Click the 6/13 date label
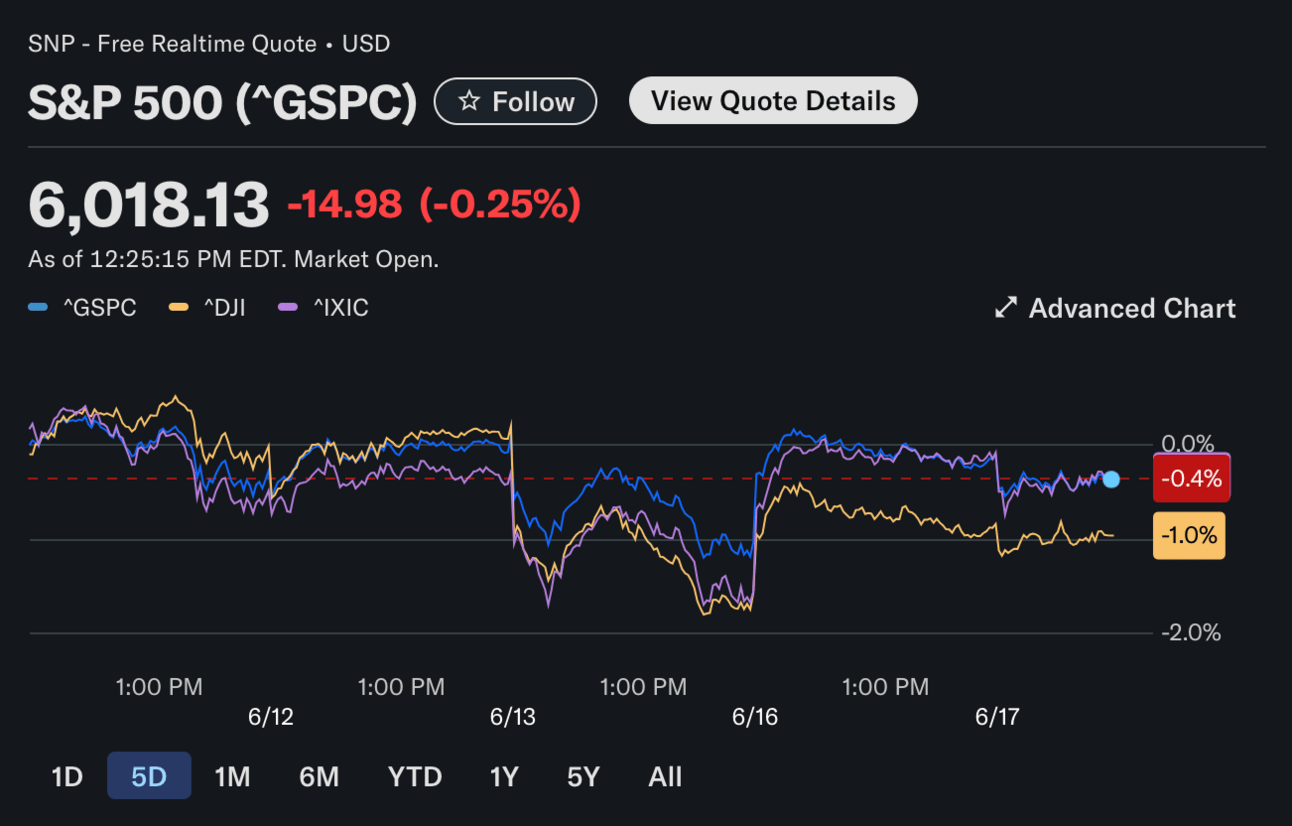Screen dimensions: 1292x826 coord(513,717)
